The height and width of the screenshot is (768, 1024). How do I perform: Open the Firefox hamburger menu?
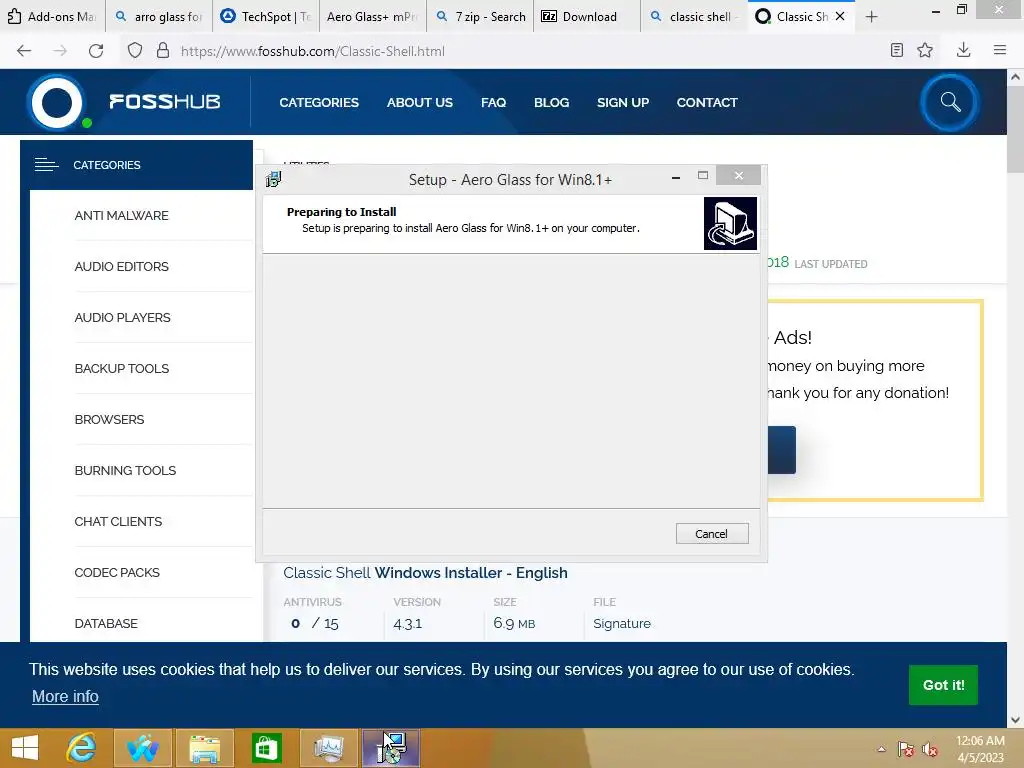pos(999,50)
